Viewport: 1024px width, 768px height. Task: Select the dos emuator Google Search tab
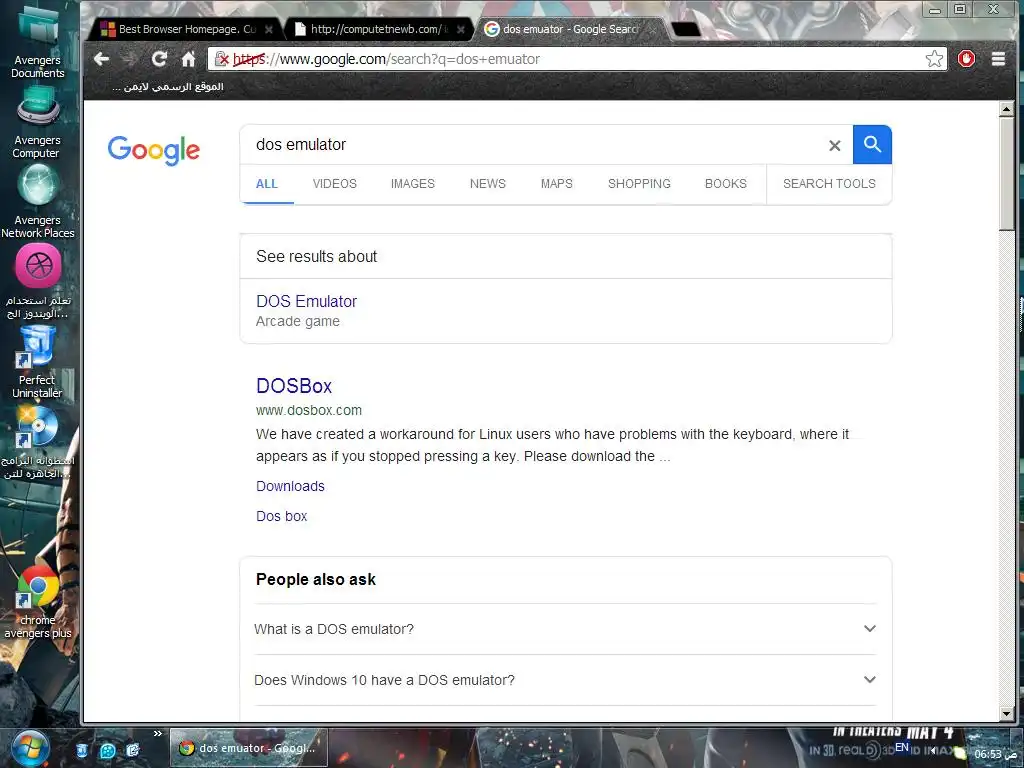(568, 29)
